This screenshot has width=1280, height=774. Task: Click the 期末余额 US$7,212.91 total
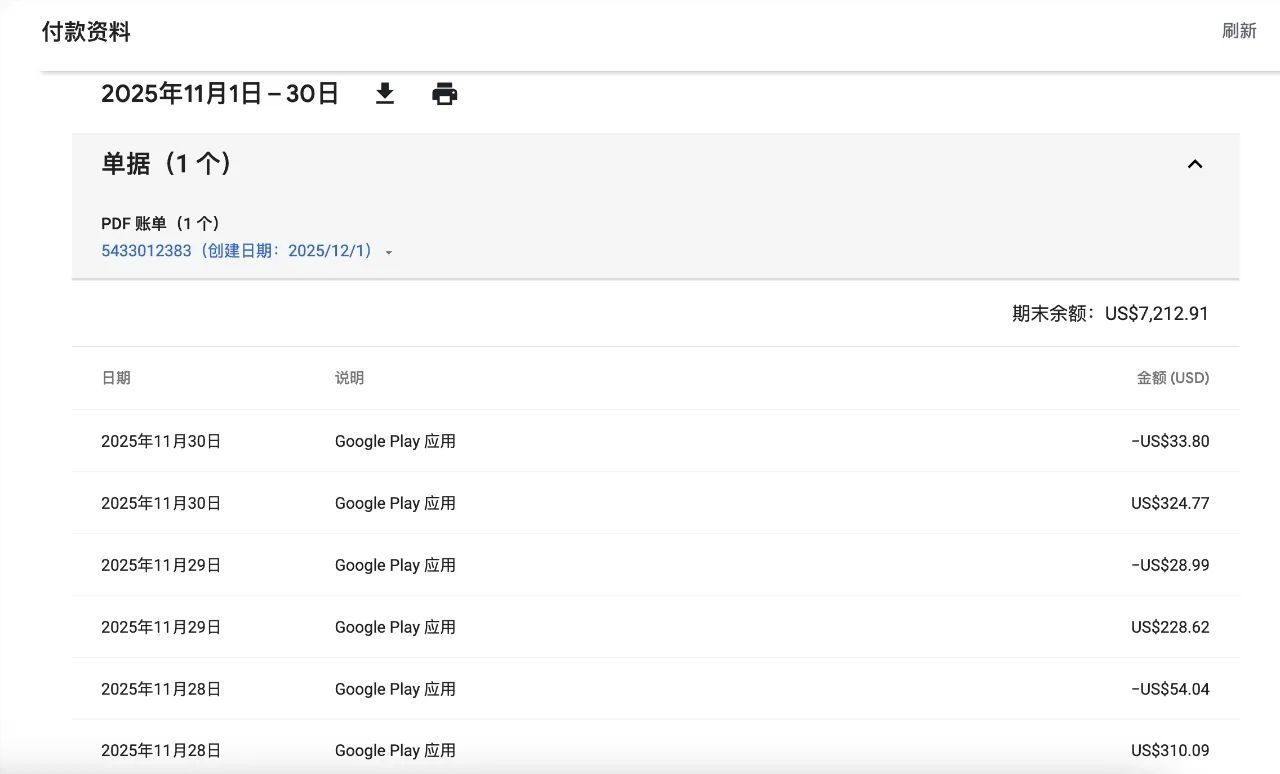pyautogui.click(x=1110, y=314)
